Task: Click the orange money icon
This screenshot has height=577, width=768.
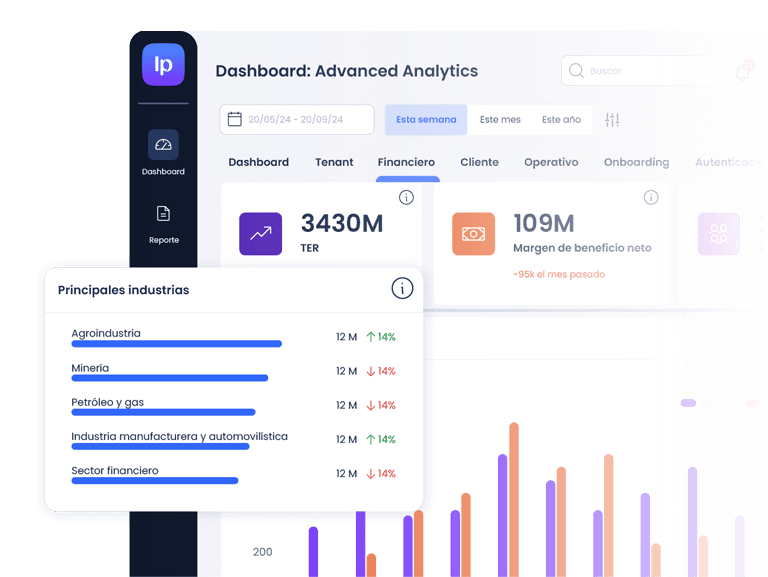Action: click(473, 234)
